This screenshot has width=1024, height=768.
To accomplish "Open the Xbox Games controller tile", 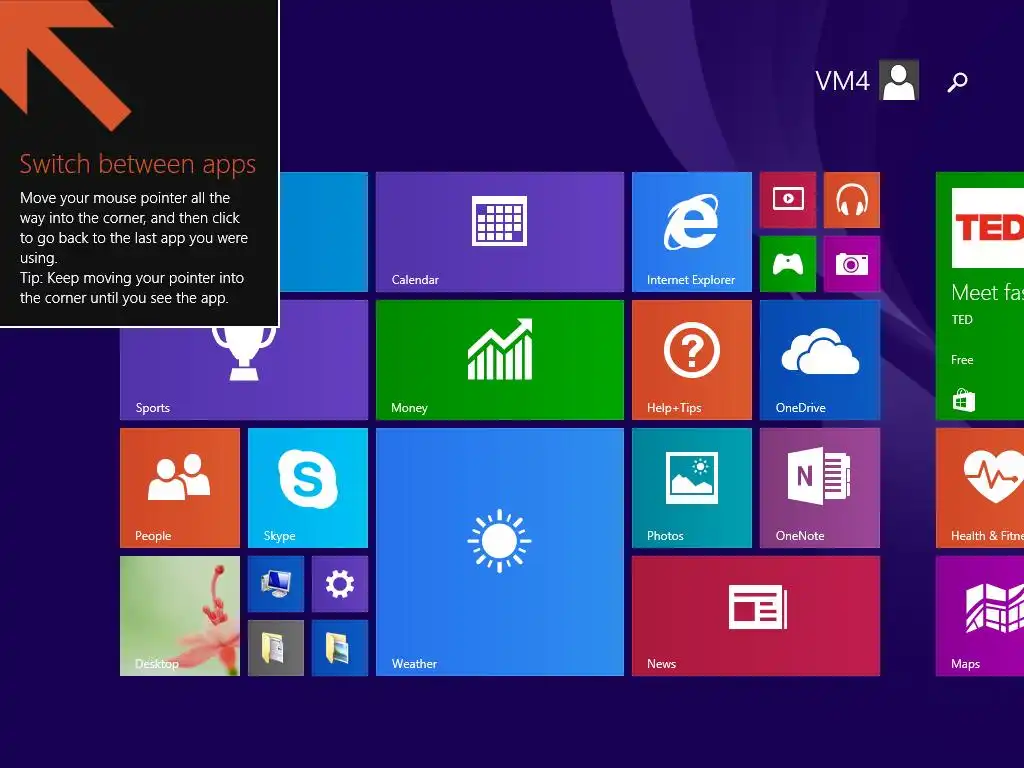I will pyautogui.click(x=788, y=264).
